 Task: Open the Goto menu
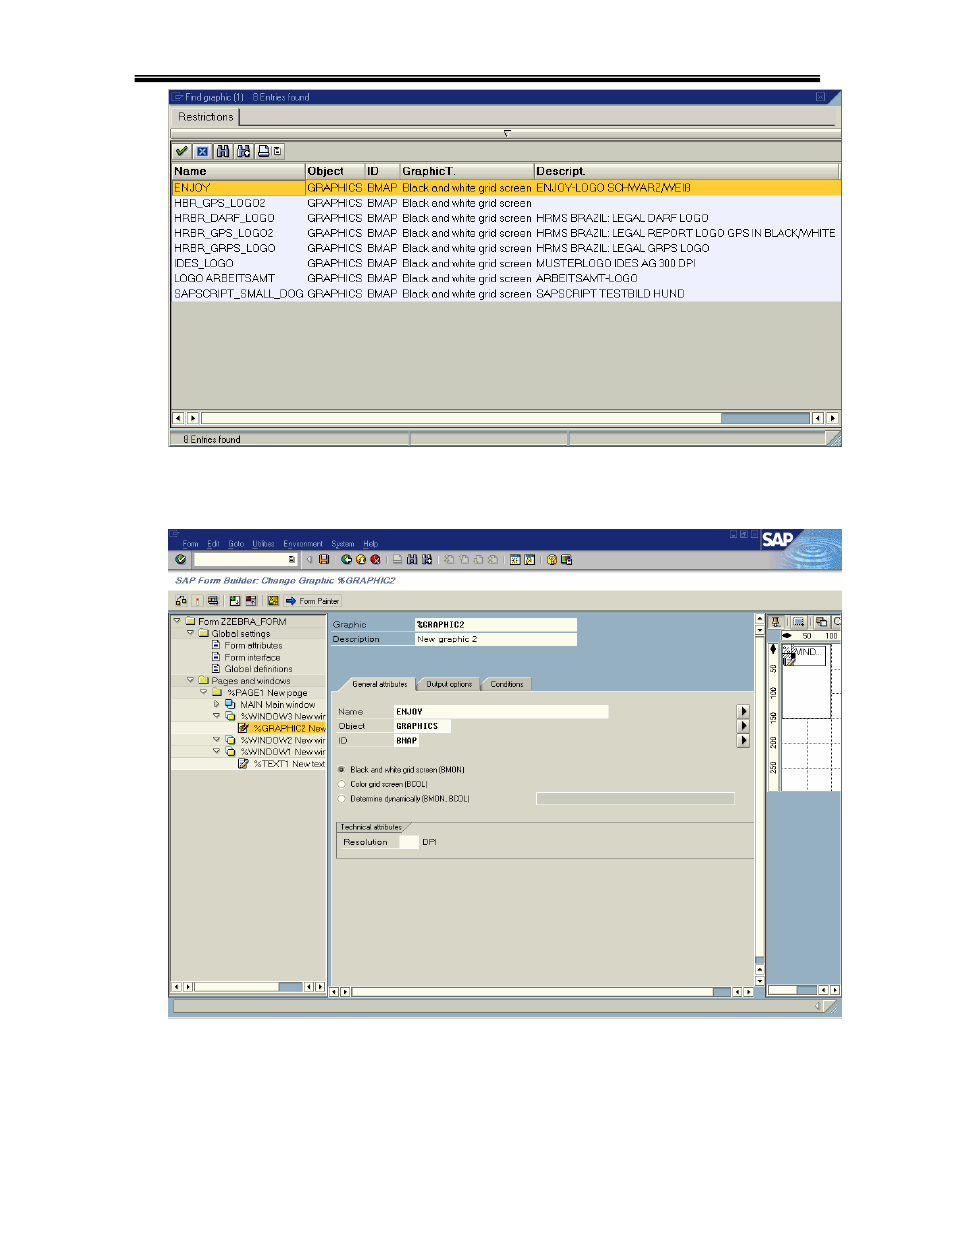coord(236,544)
